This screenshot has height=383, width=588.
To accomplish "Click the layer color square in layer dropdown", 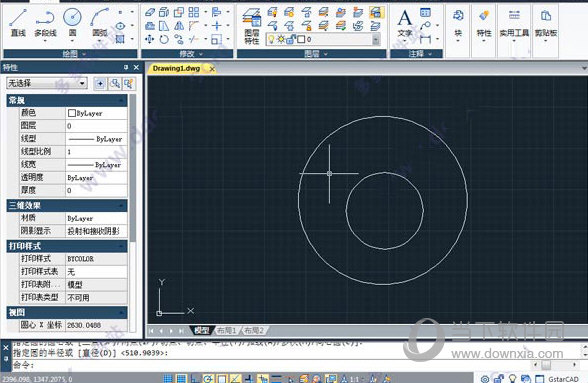I will pyautogui.click(x=301, y=39).
